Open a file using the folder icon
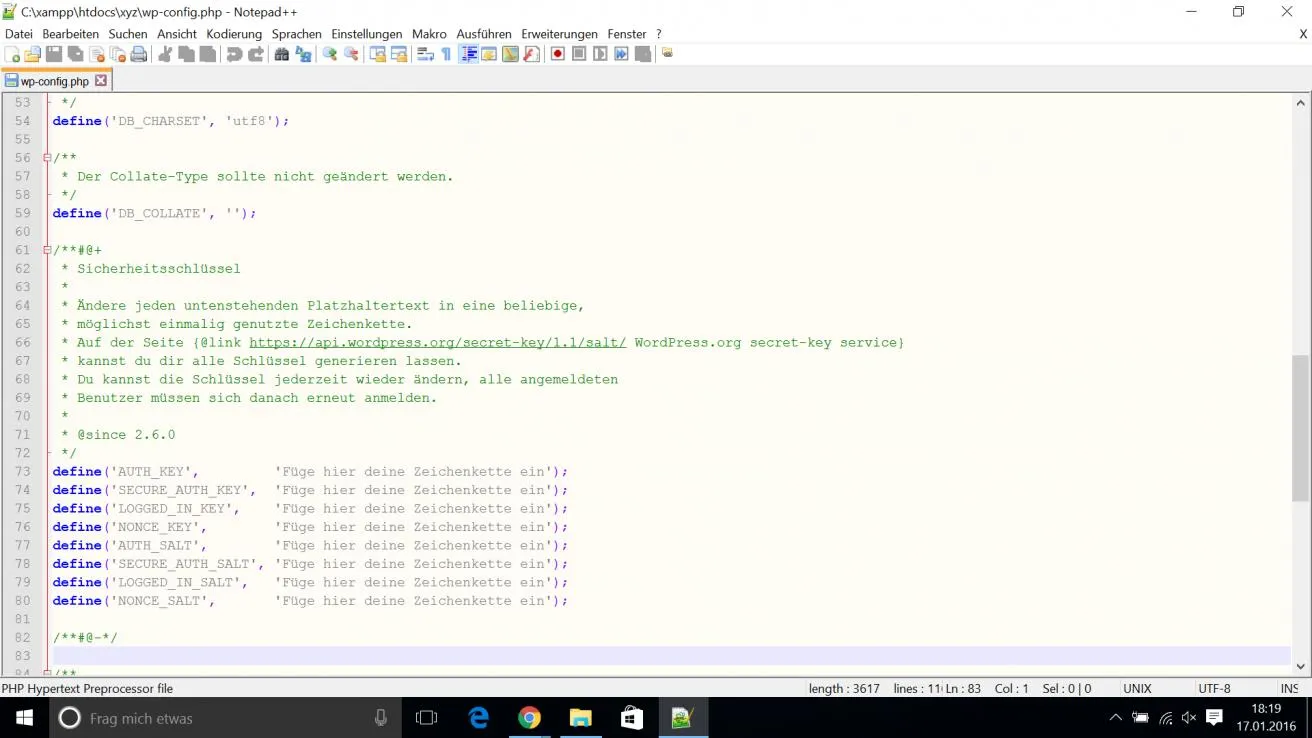 pyautogui.click(x=32, y=54)
